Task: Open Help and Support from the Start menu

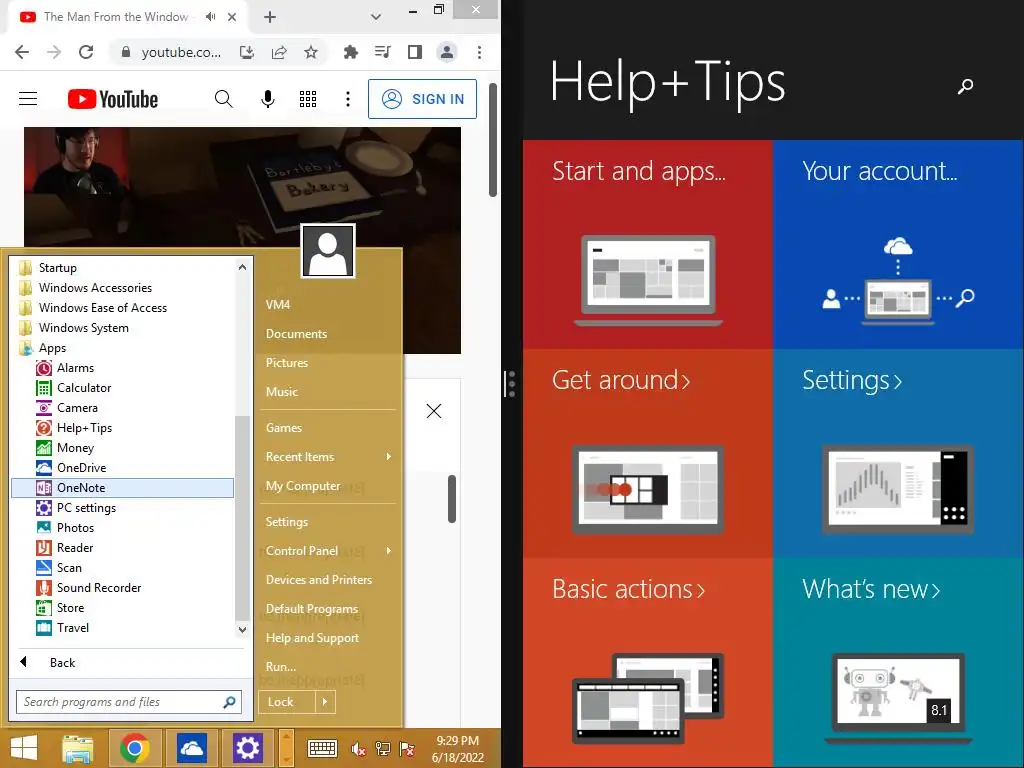Action: click(312, 638)
